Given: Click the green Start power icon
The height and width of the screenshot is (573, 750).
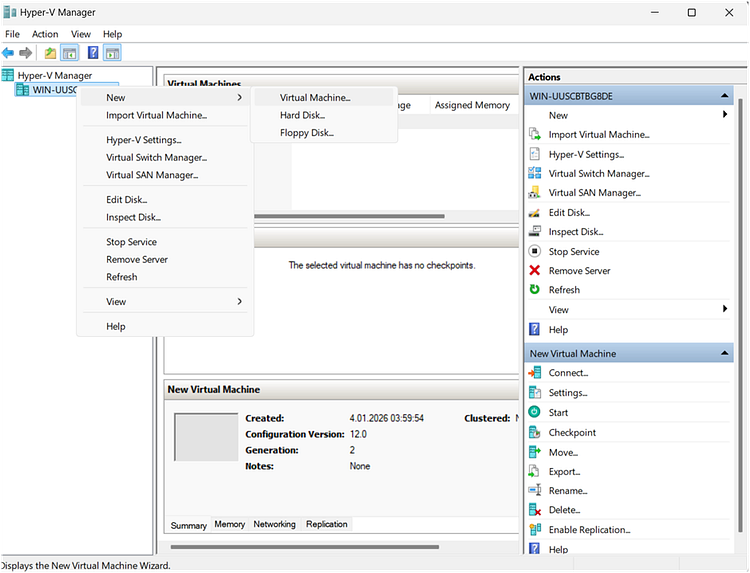Looking at the screenshot, I should [534, 412].
